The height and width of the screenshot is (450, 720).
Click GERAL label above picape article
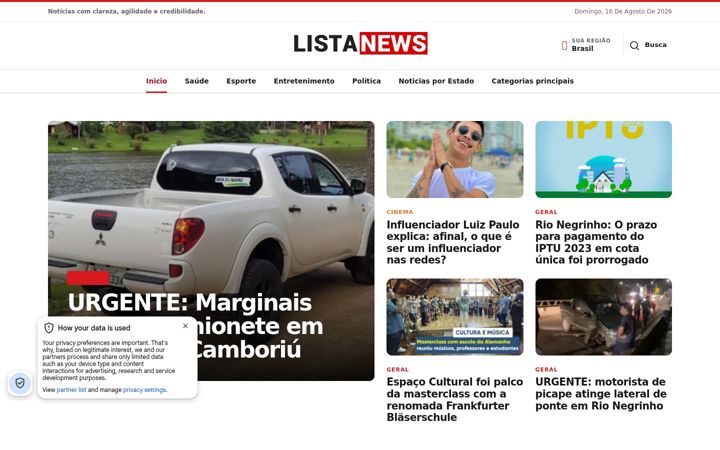(546, 370)
